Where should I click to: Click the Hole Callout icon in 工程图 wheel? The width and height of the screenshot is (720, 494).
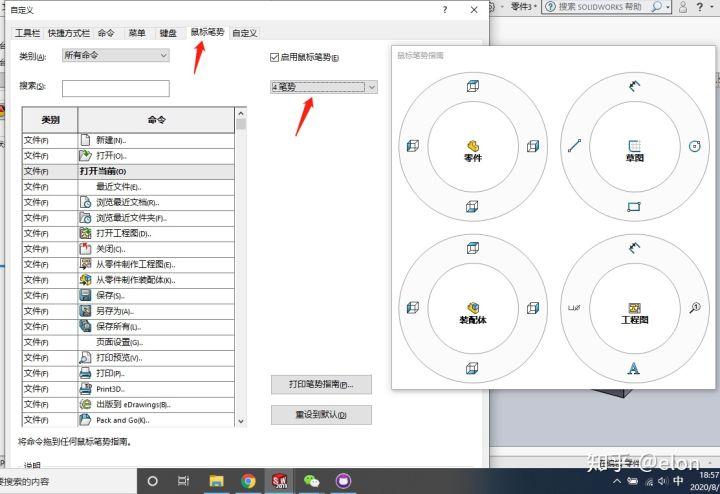574,308
